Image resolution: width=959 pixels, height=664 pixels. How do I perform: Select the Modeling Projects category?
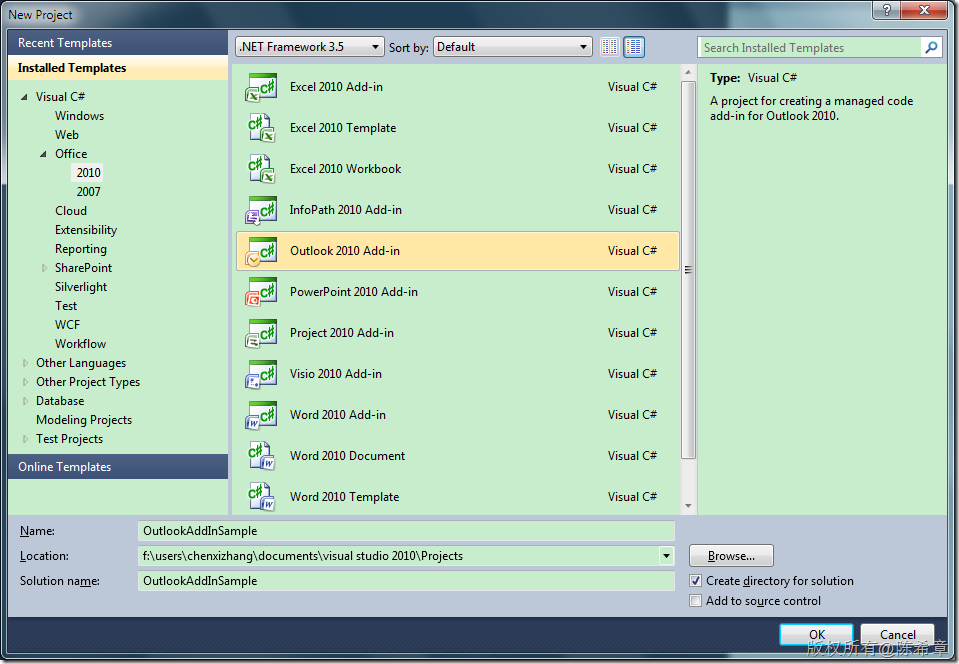coord(84,420)
